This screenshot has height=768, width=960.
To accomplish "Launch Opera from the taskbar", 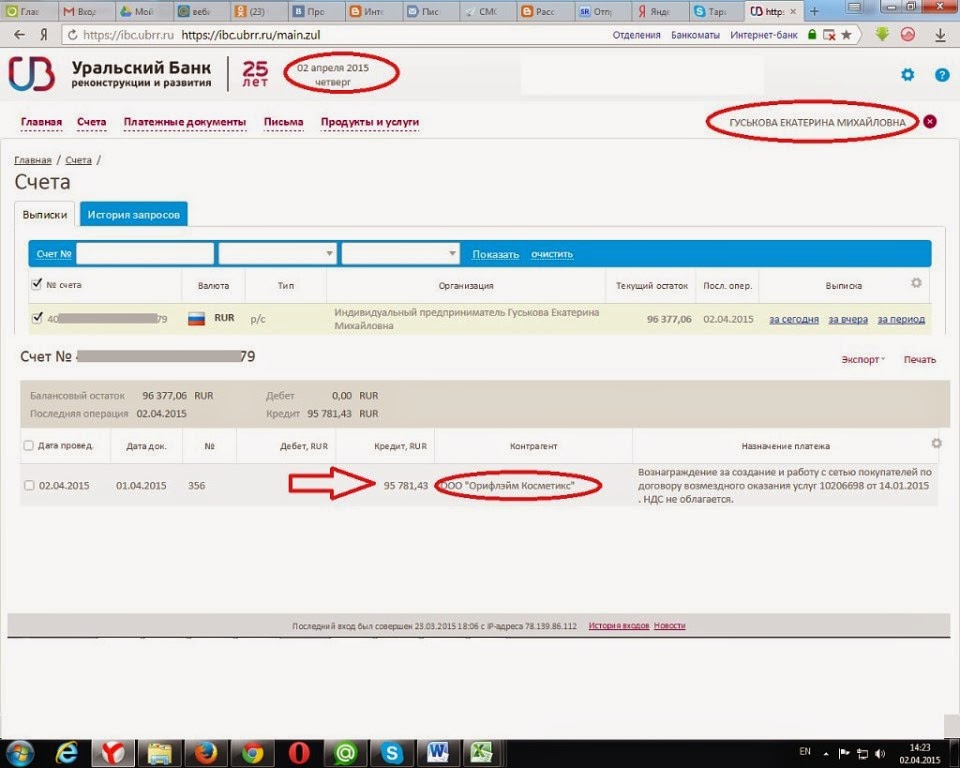I will [x=299, y=753].
